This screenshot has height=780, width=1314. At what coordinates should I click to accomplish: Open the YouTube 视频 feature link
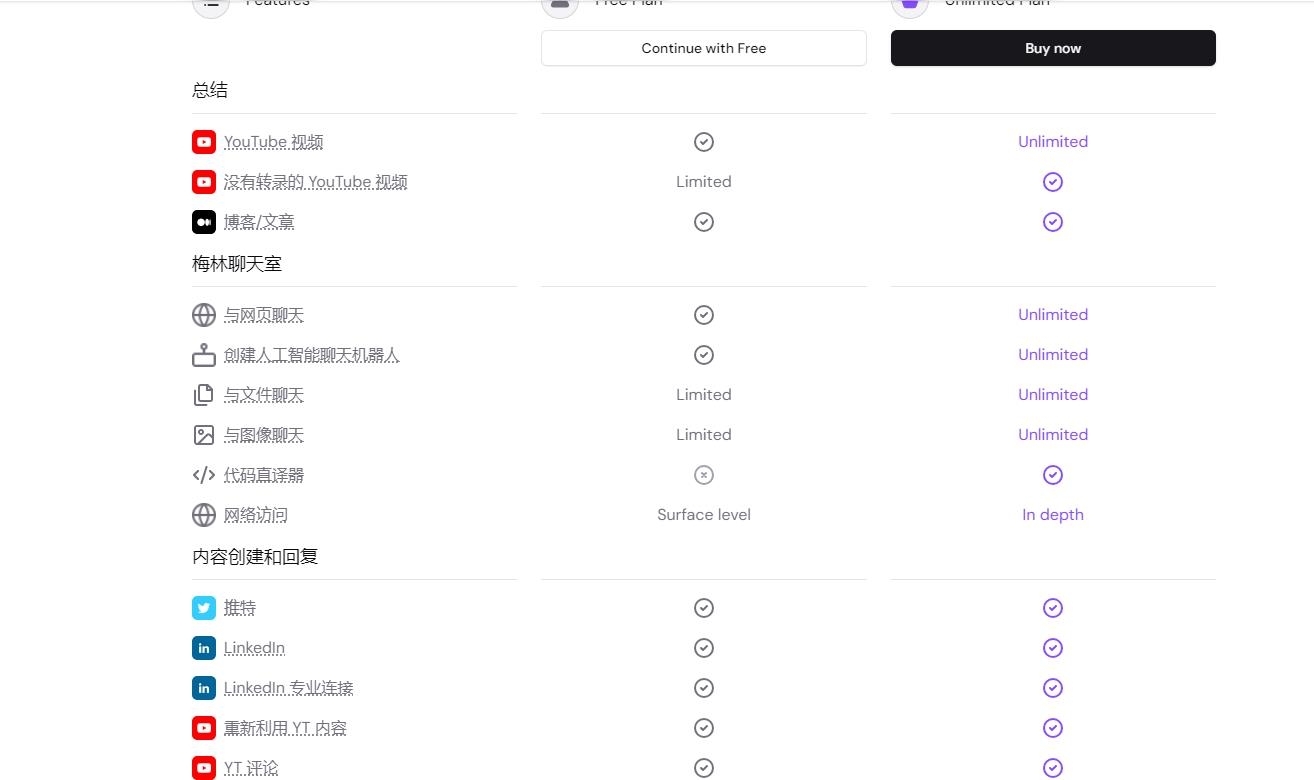273,142
